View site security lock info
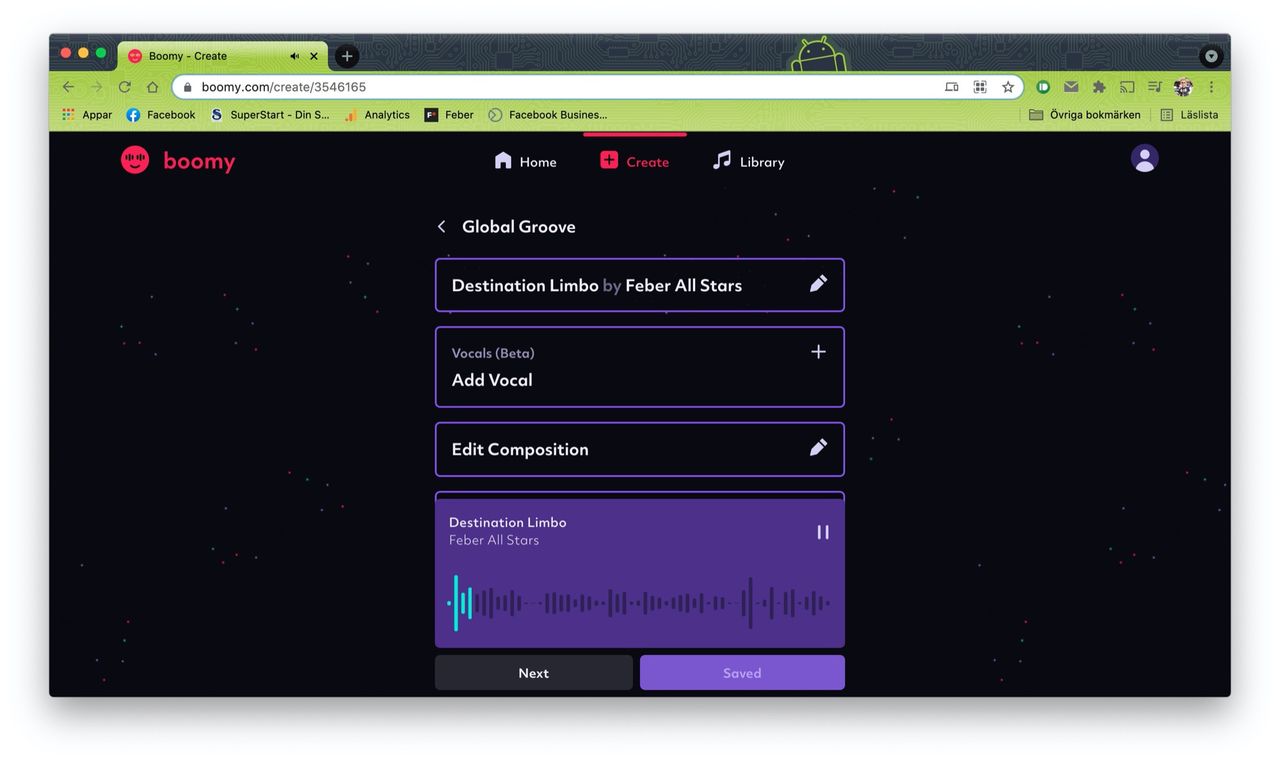 (188, 87)
